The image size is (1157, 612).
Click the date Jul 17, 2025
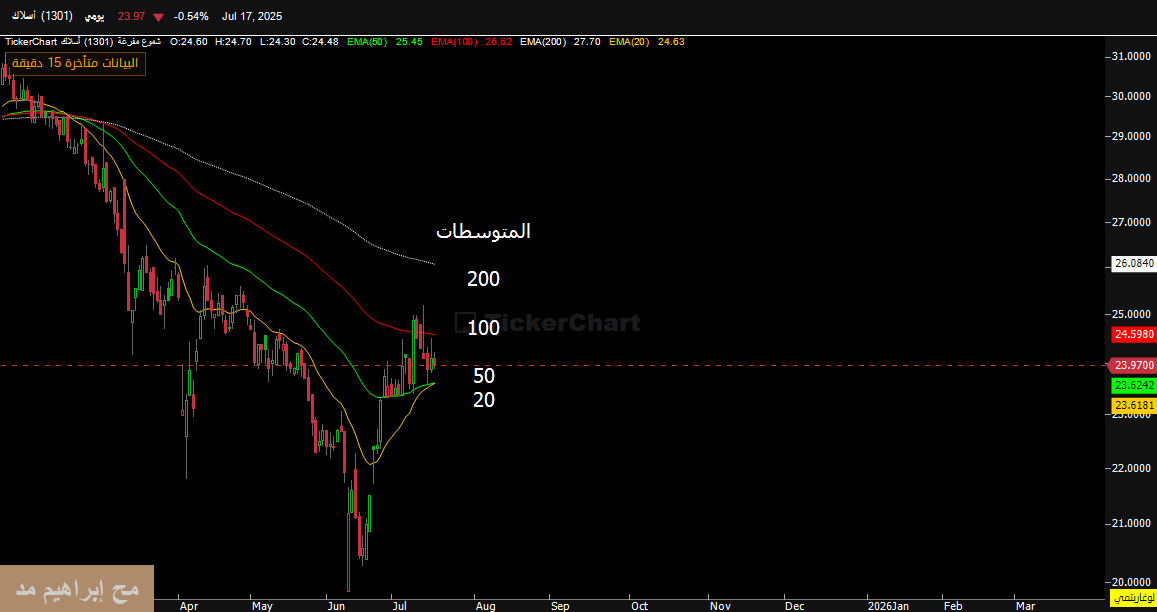[x=252, y=16]
